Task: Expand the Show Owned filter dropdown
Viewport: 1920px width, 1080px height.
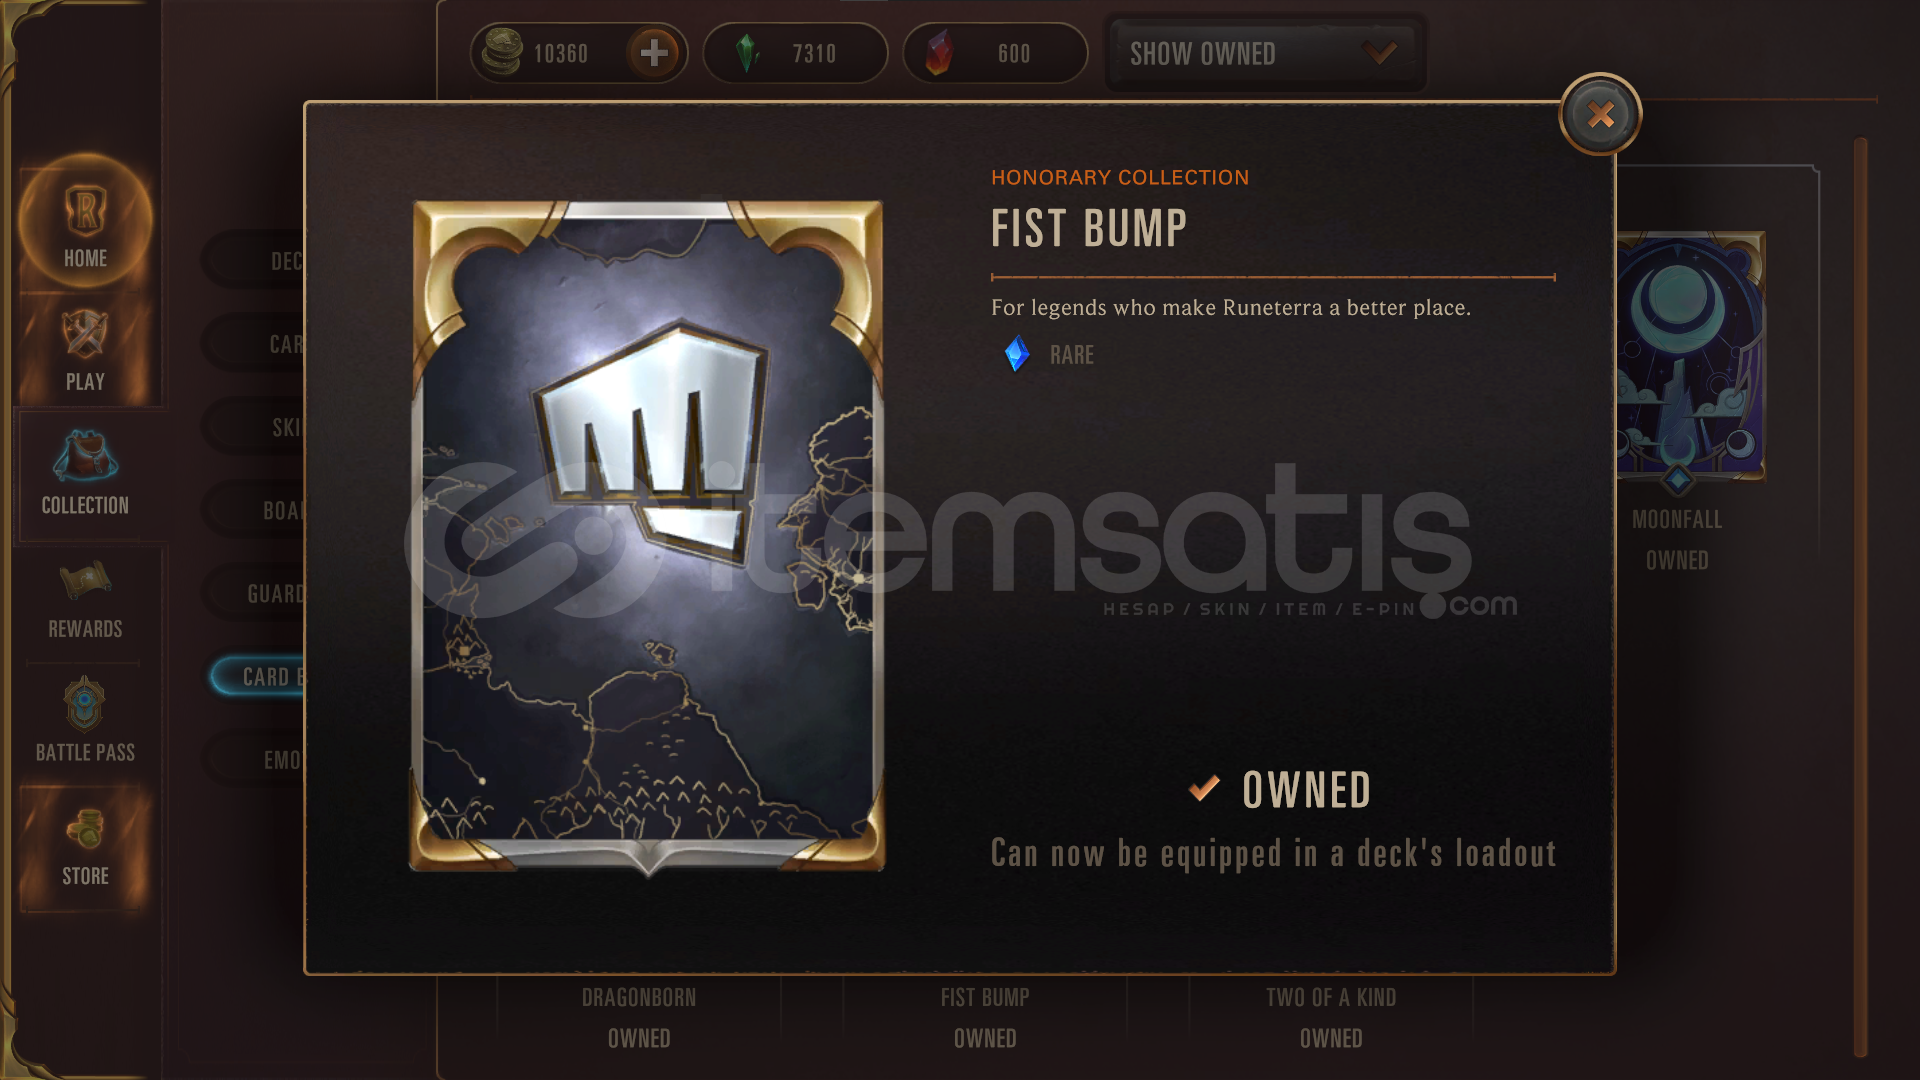Action: click(1265, 53)
